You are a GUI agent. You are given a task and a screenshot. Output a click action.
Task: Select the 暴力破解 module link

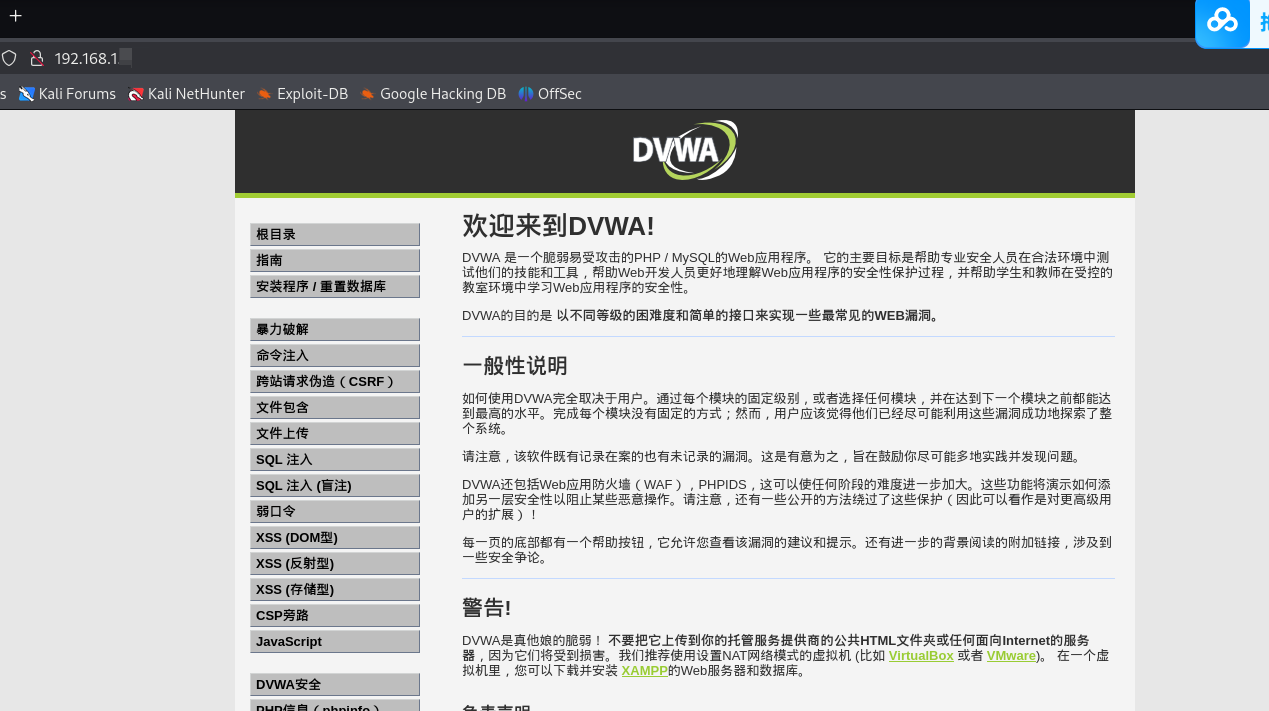pos(281,329)
